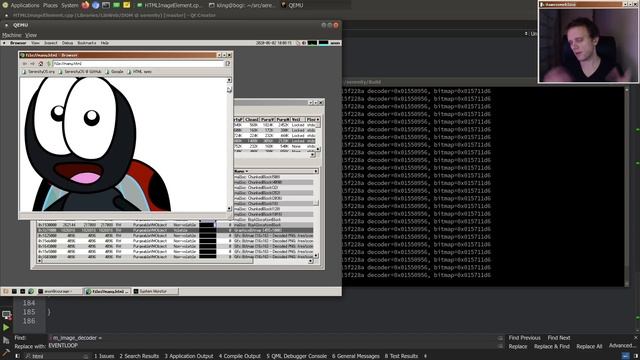This screenshot has height=360, width=640.
Task: Switch to the QEMU task in panel
Action: click(292, 5)
